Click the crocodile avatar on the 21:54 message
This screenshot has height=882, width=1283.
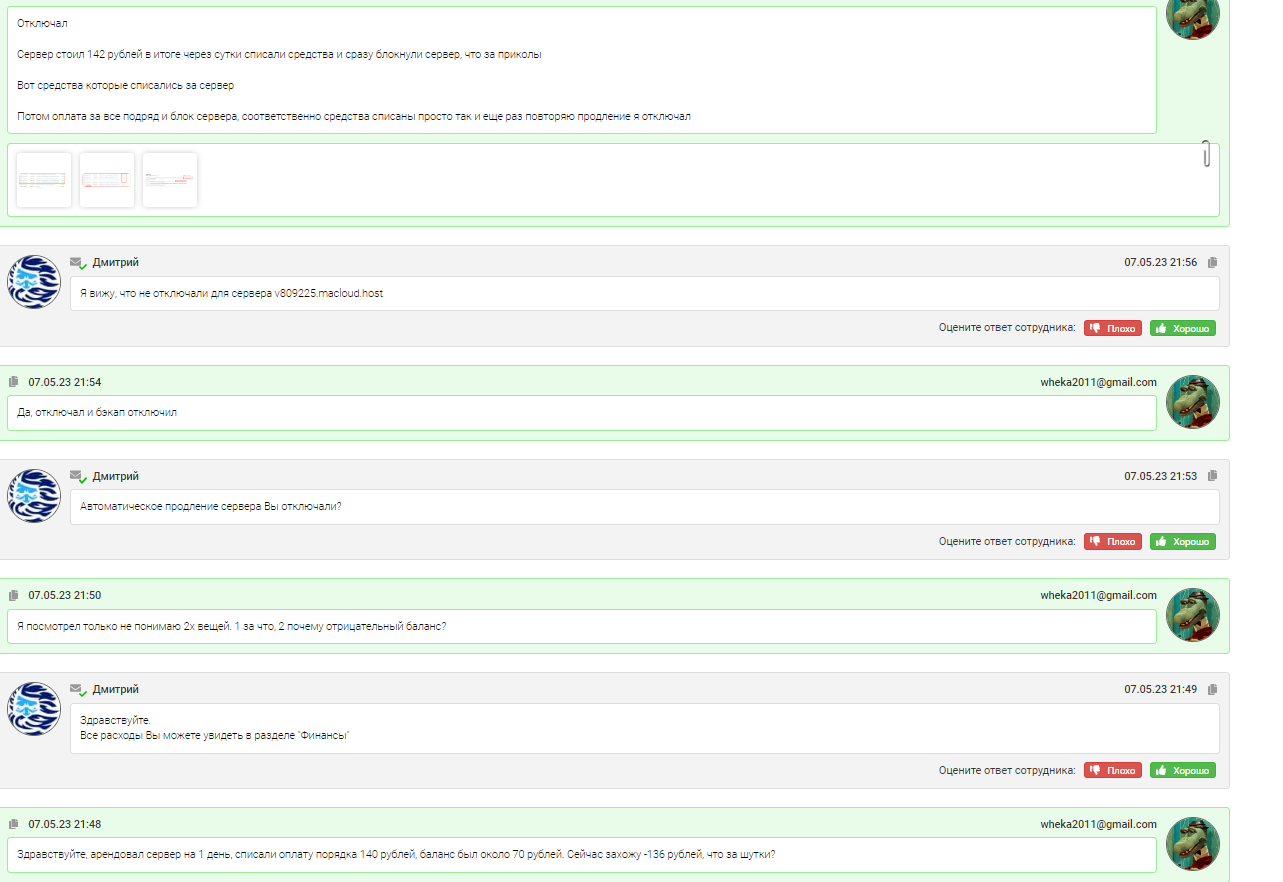pos(1193,402)
